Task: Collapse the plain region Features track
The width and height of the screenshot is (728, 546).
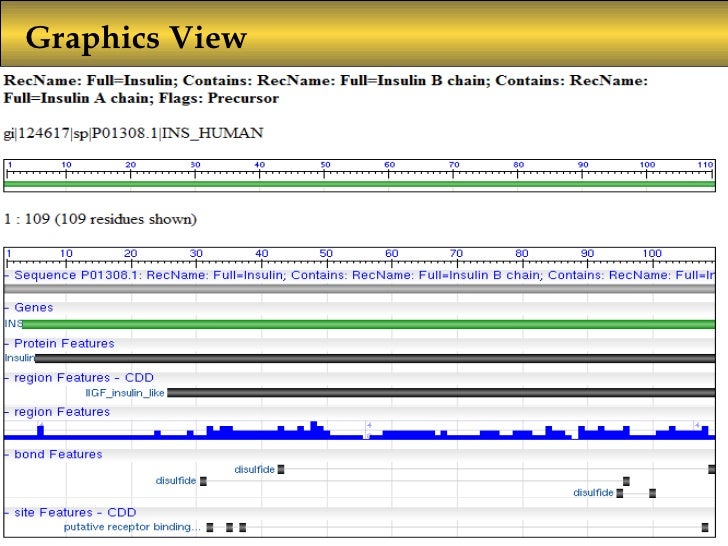Action: pyautogui.click(x=7, y=412)
